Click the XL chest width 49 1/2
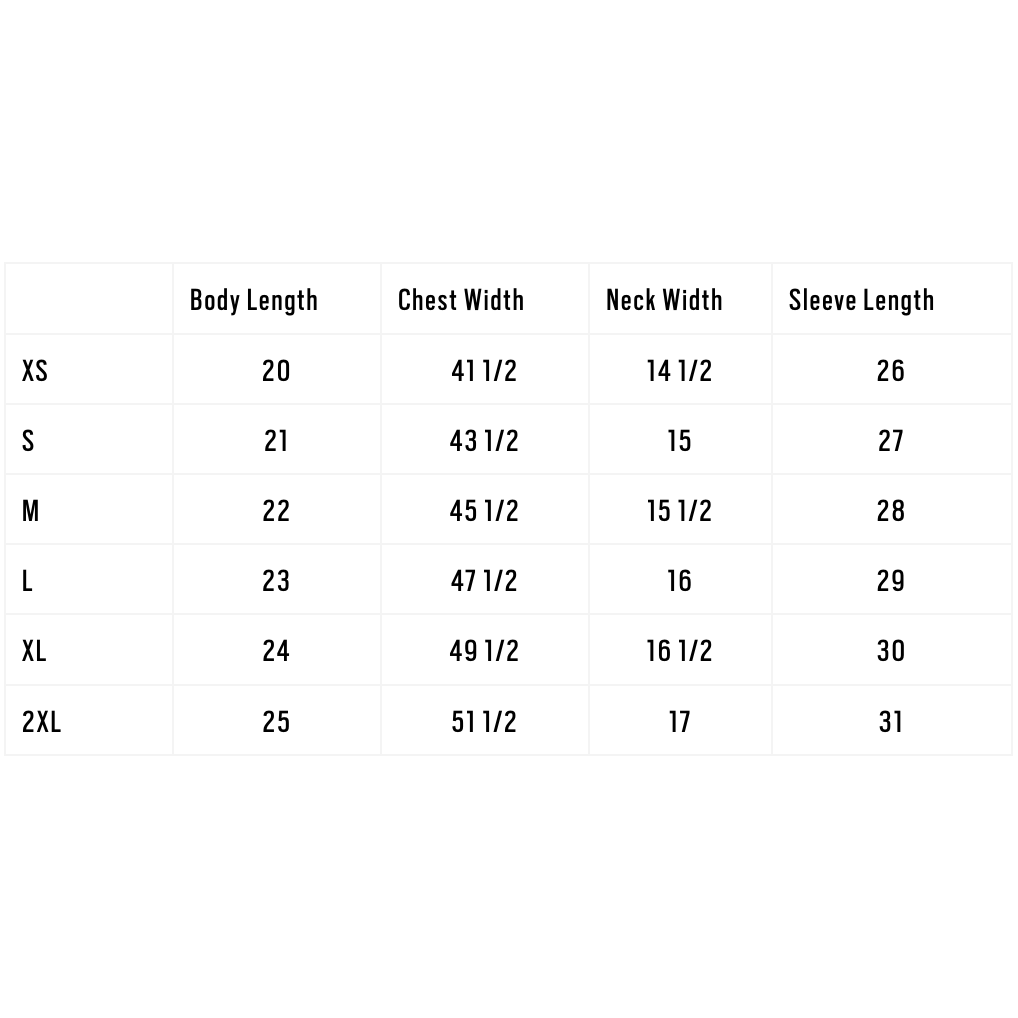This screenshot has height=1018, width=1018. point(484,651)
